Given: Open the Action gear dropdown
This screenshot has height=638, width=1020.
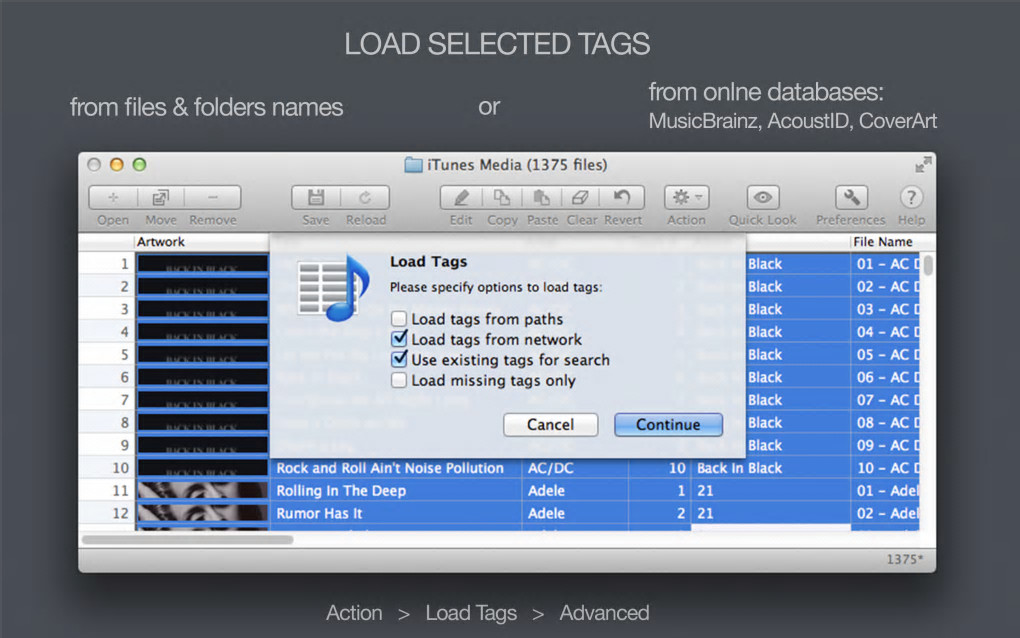Looking at the screenshot, I should point(686,197).
